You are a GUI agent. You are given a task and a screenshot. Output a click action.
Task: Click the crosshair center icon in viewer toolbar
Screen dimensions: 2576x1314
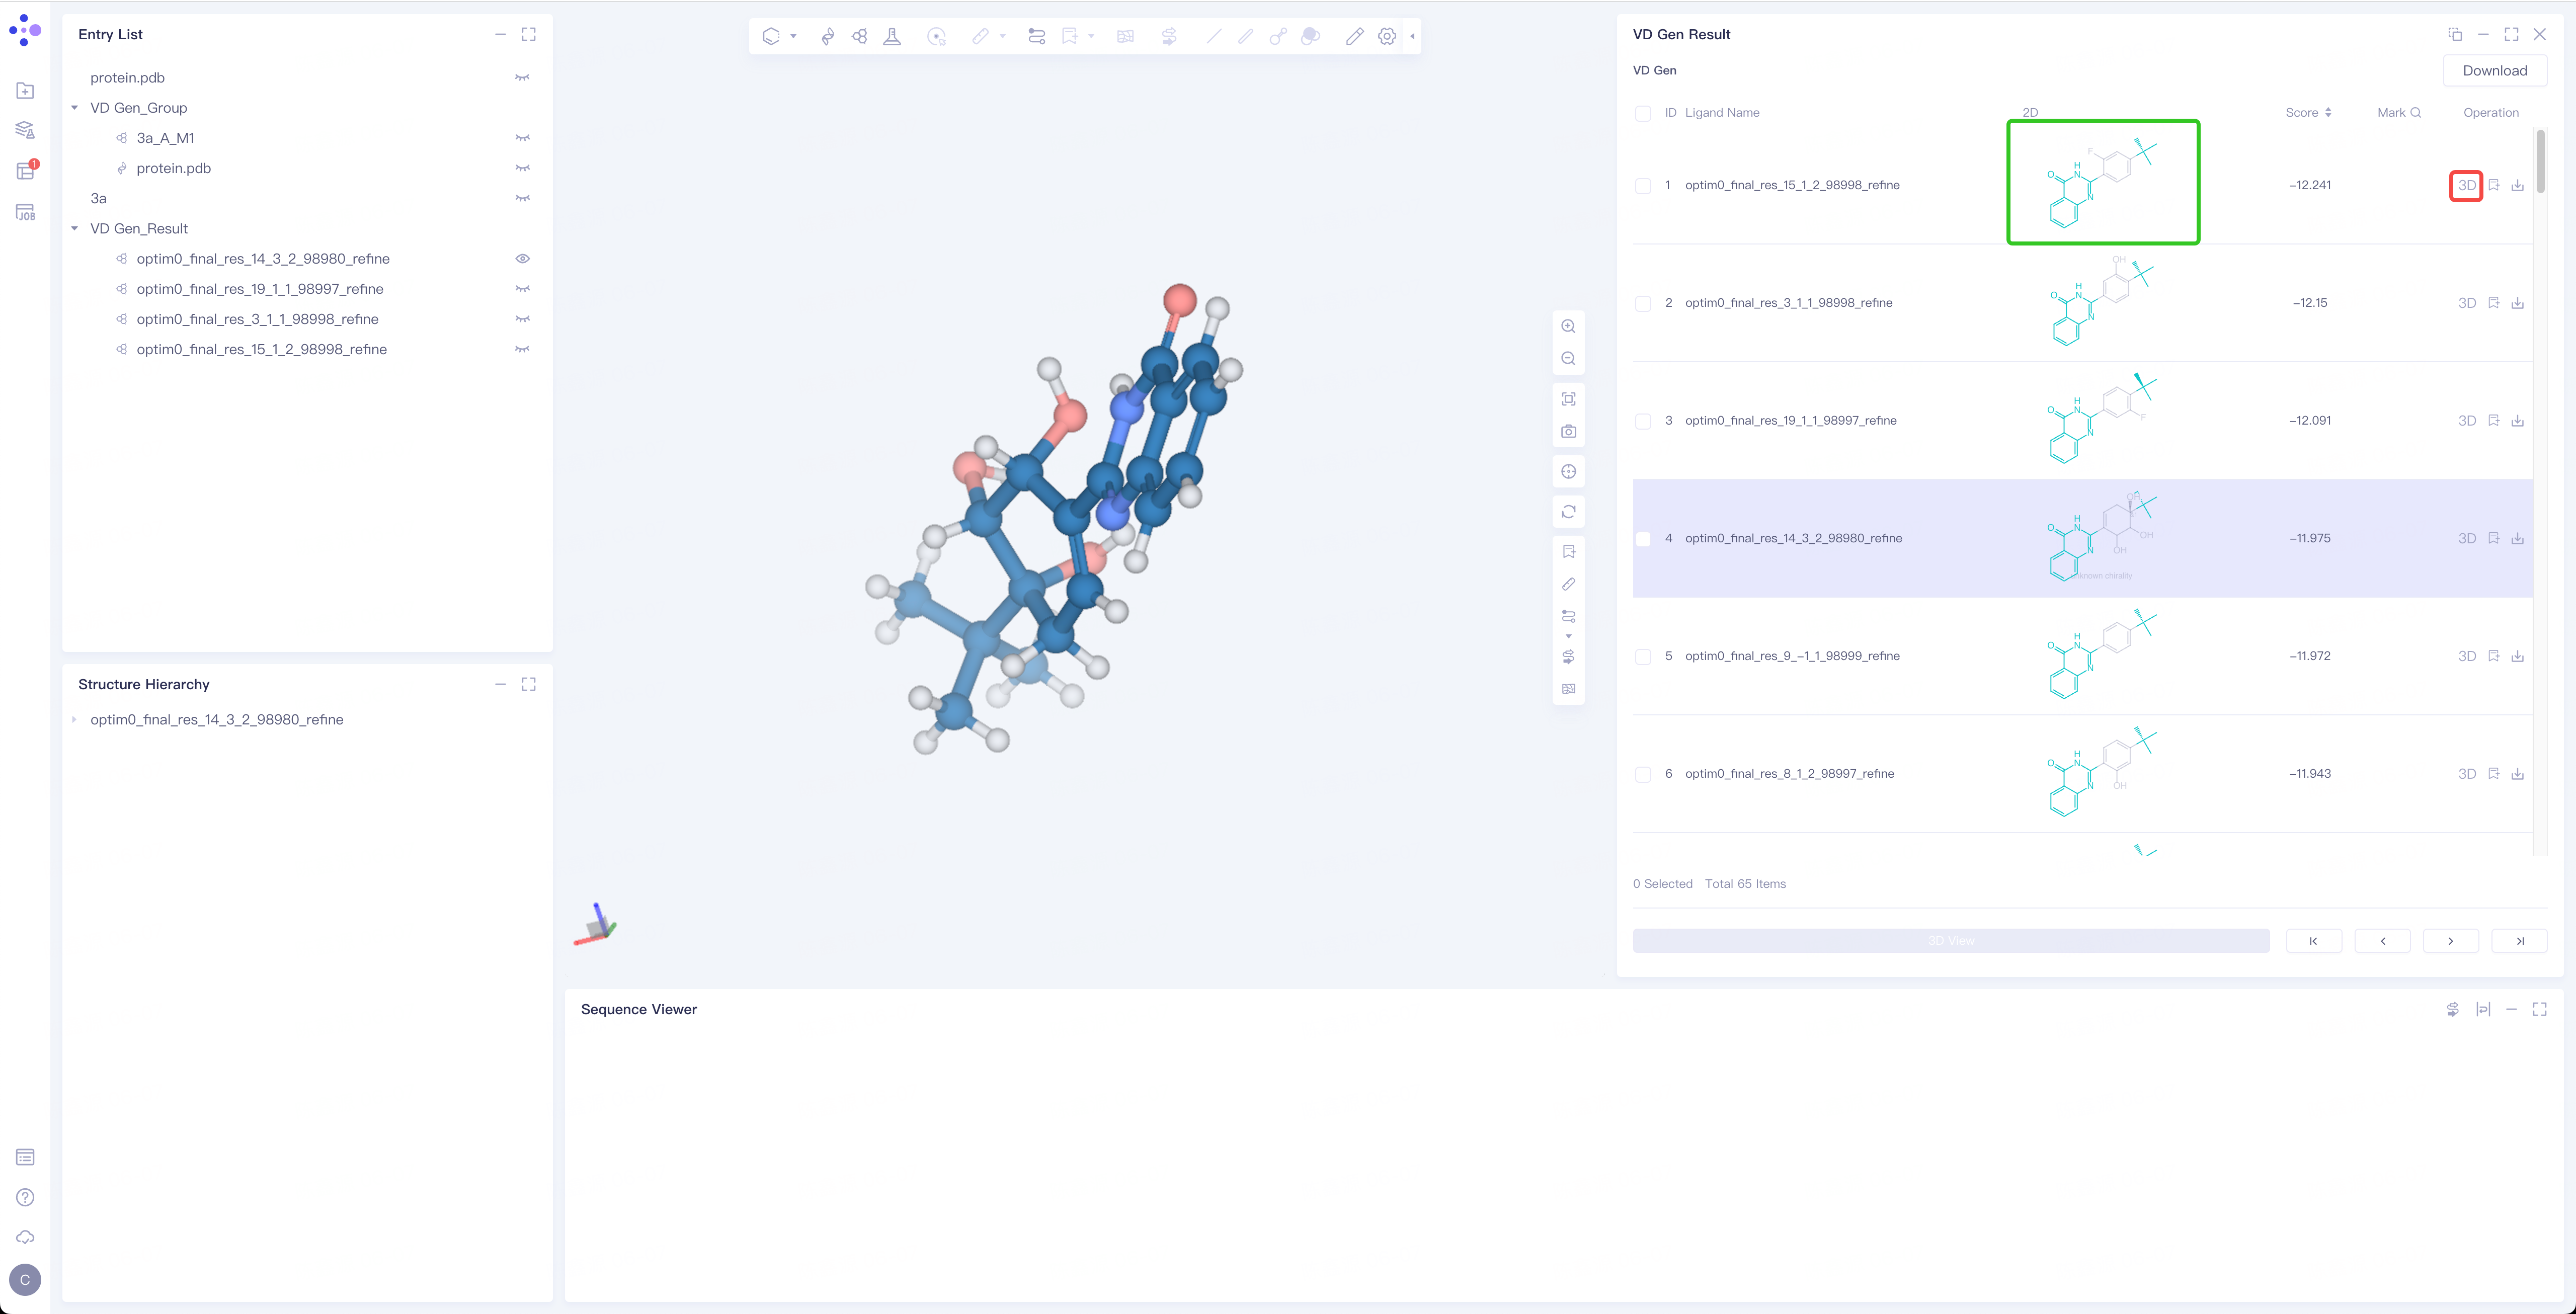point(1568,472)
